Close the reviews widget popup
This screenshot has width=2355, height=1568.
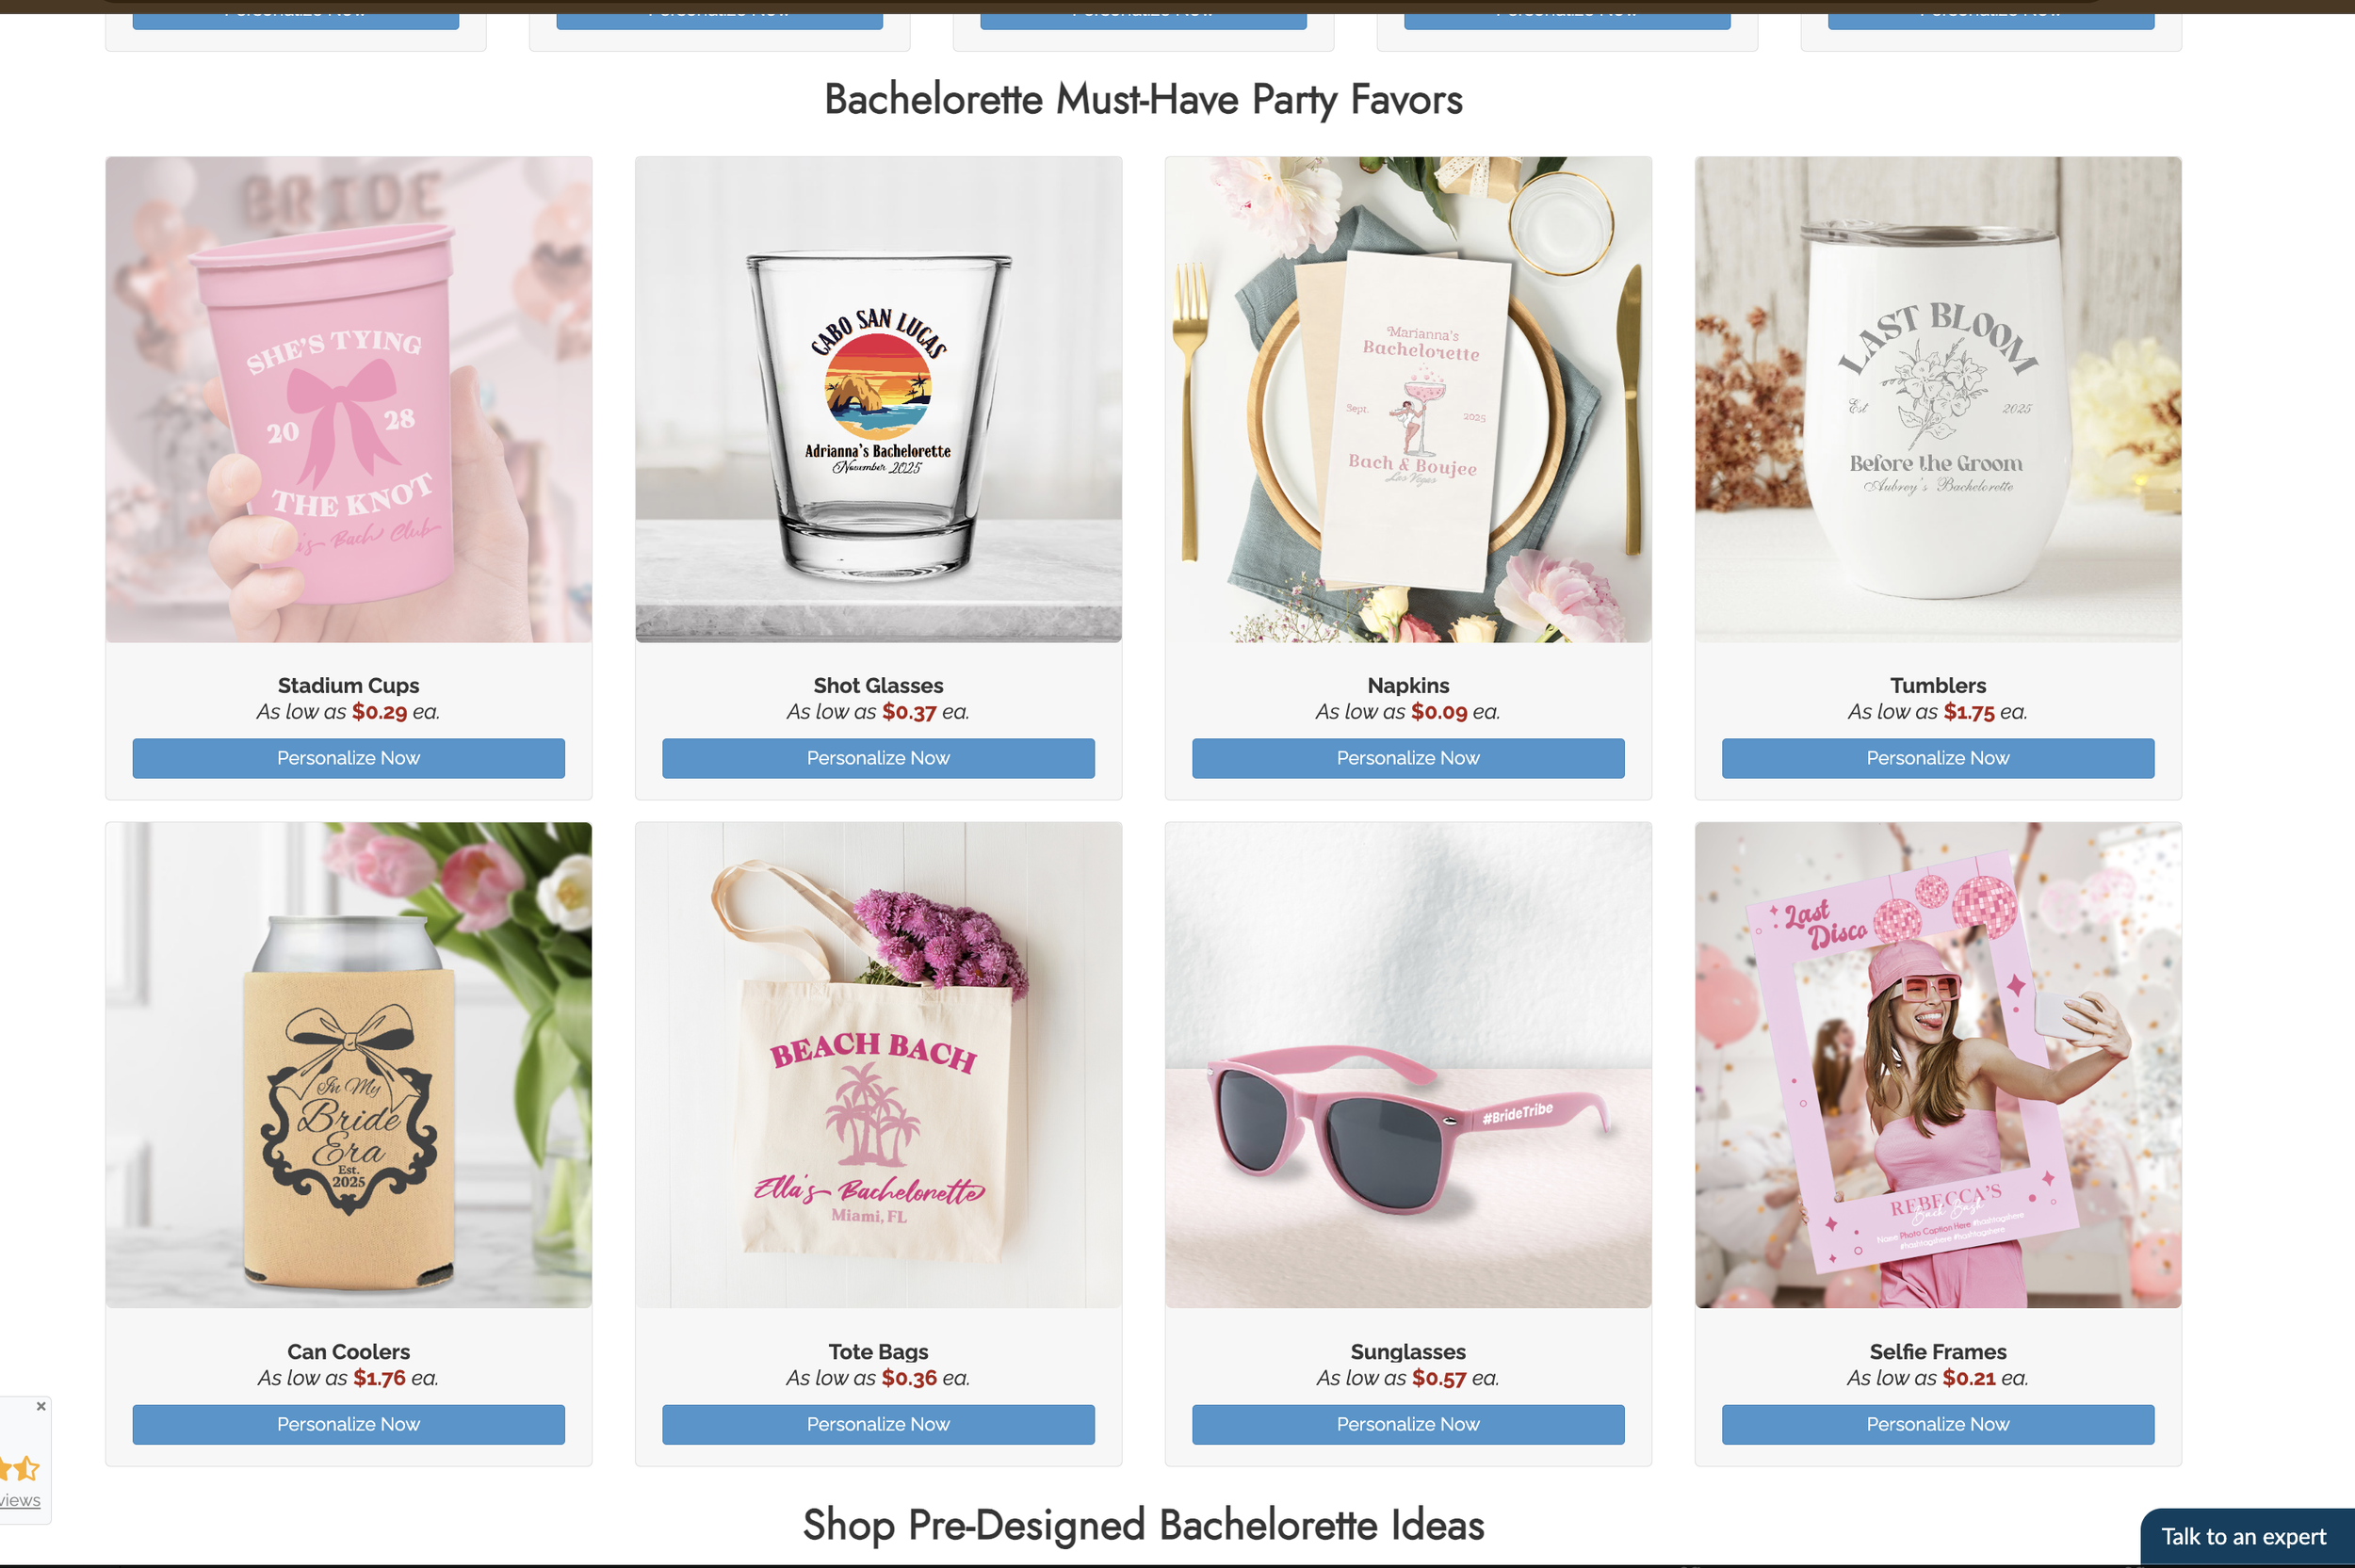(41, 1406)
